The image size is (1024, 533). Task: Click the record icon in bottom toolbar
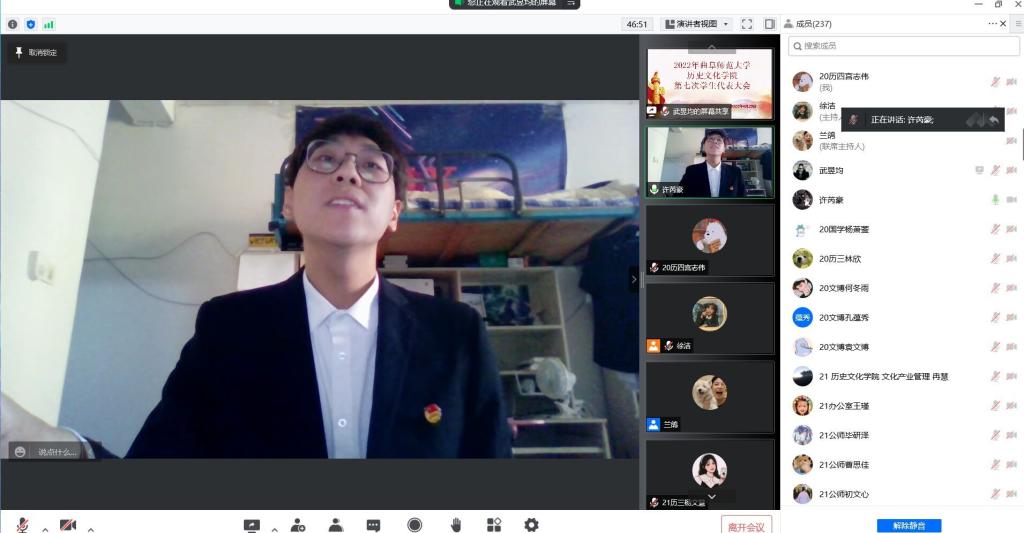[414, 525]
